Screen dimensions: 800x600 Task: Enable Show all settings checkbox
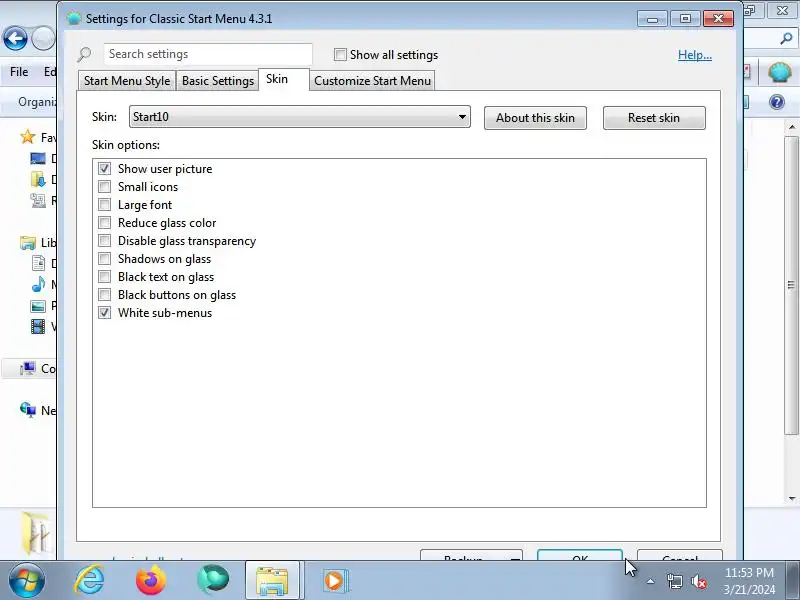point(340,55)
